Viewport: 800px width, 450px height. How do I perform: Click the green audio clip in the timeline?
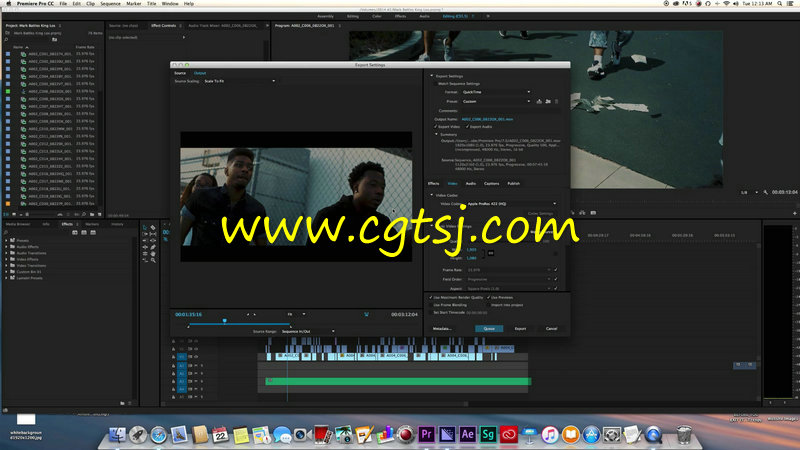point(398,381)
